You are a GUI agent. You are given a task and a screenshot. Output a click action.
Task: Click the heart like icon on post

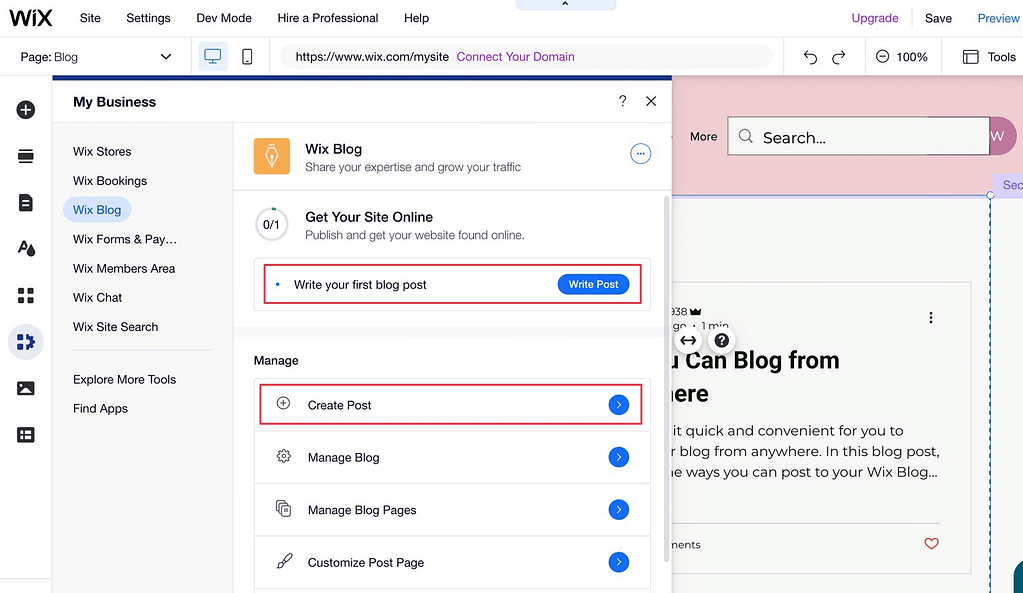(931, 543)
